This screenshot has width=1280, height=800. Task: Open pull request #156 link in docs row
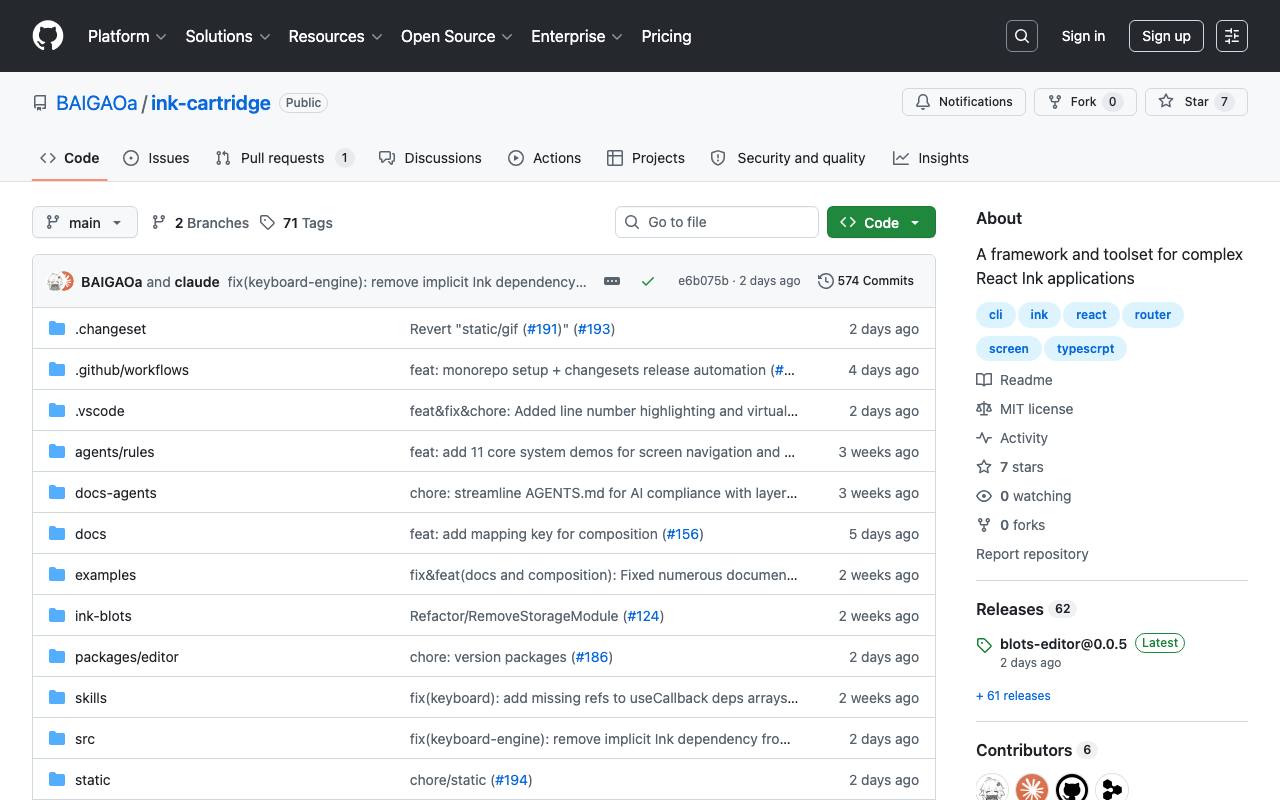683,534
